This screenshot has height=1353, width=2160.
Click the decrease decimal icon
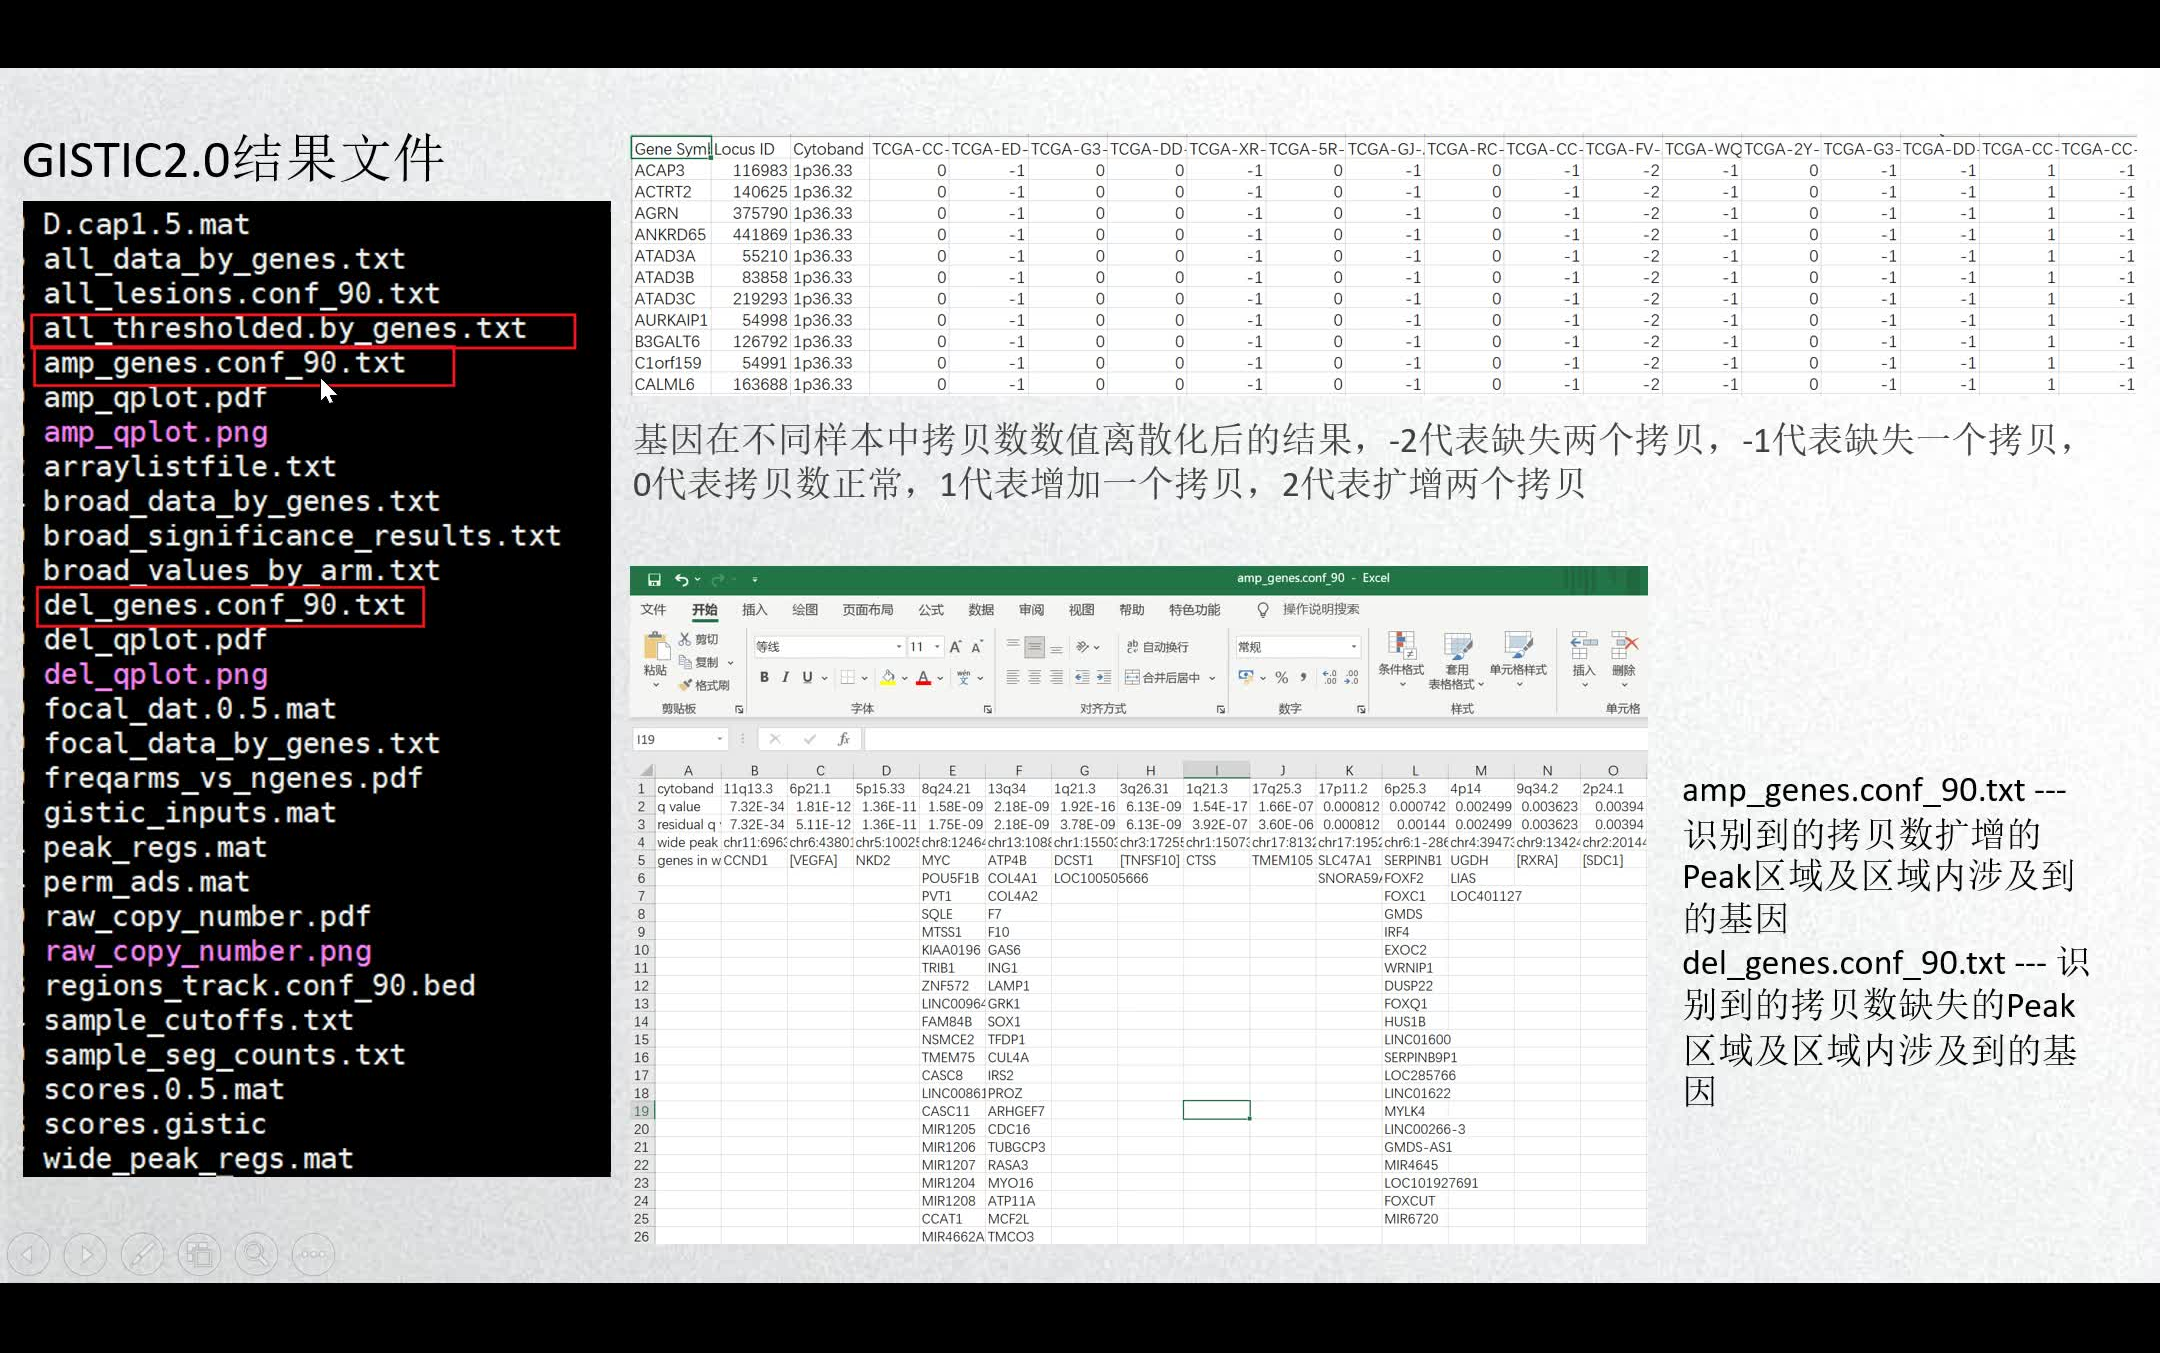(x=1352, y=678)
